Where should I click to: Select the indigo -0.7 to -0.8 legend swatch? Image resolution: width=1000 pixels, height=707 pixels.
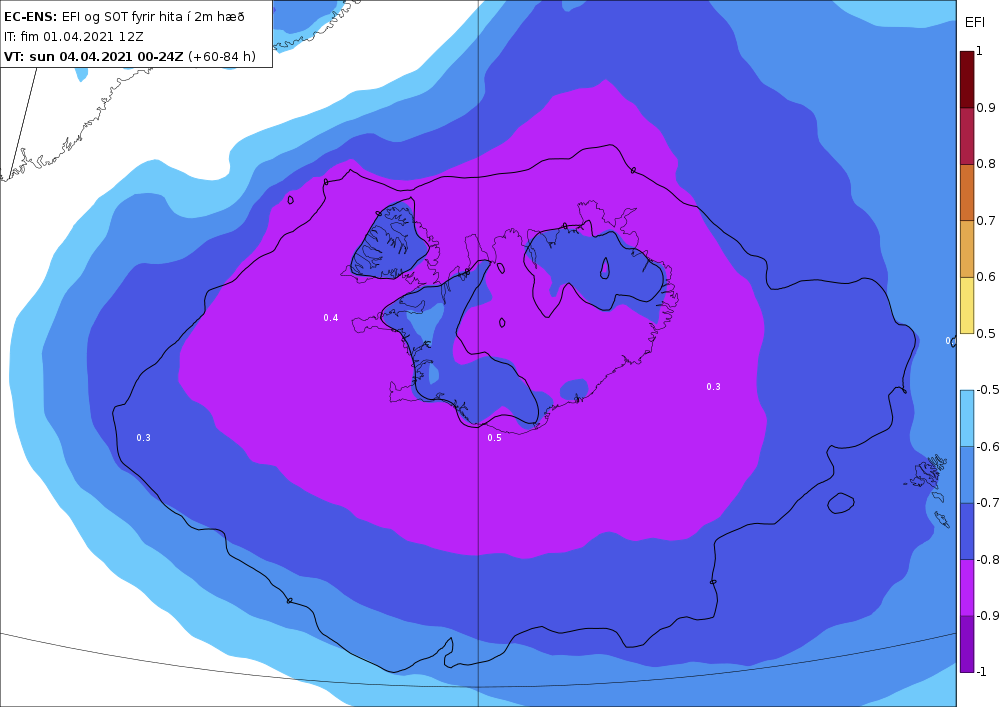pos(967,531)
